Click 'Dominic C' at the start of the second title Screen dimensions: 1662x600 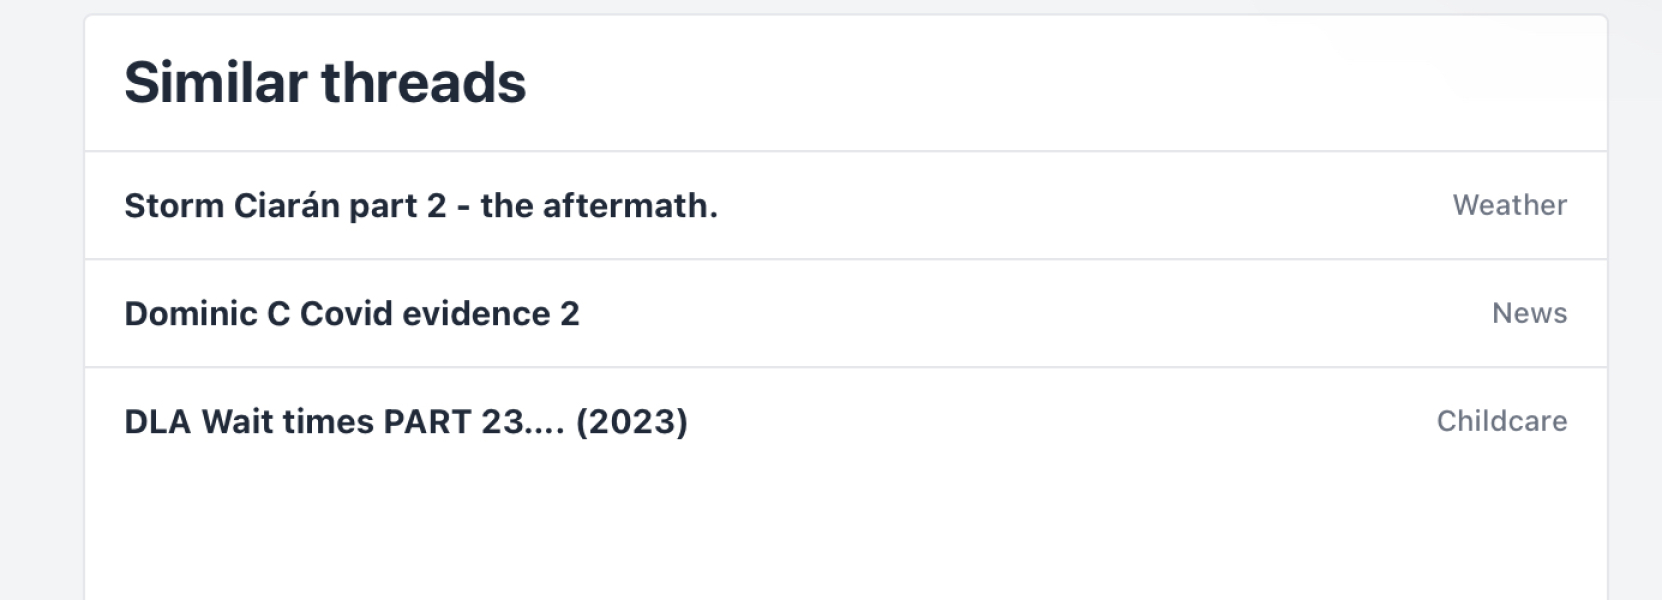click(206, 314)
